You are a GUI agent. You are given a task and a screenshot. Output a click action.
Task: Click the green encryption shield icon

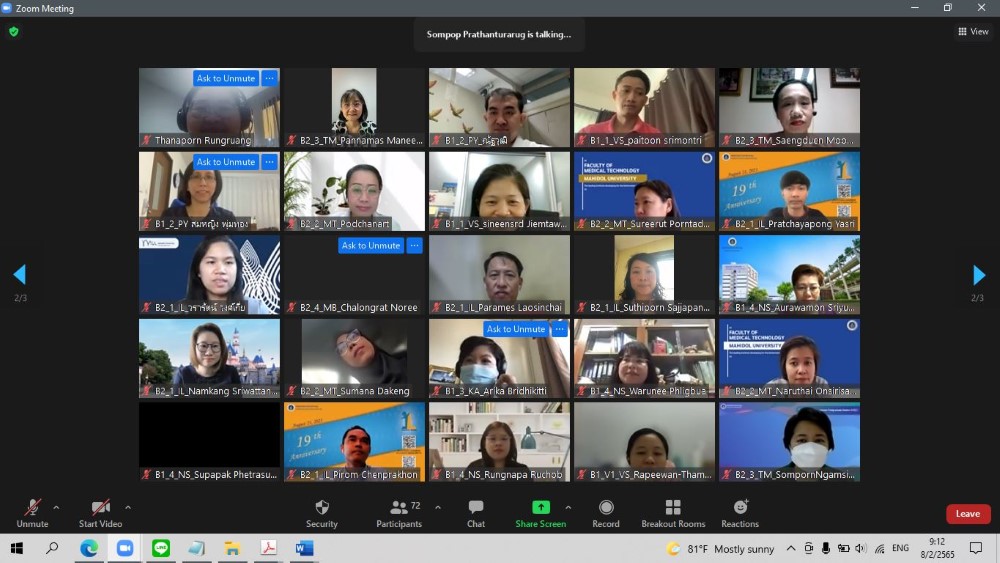(x=14, y=32)
